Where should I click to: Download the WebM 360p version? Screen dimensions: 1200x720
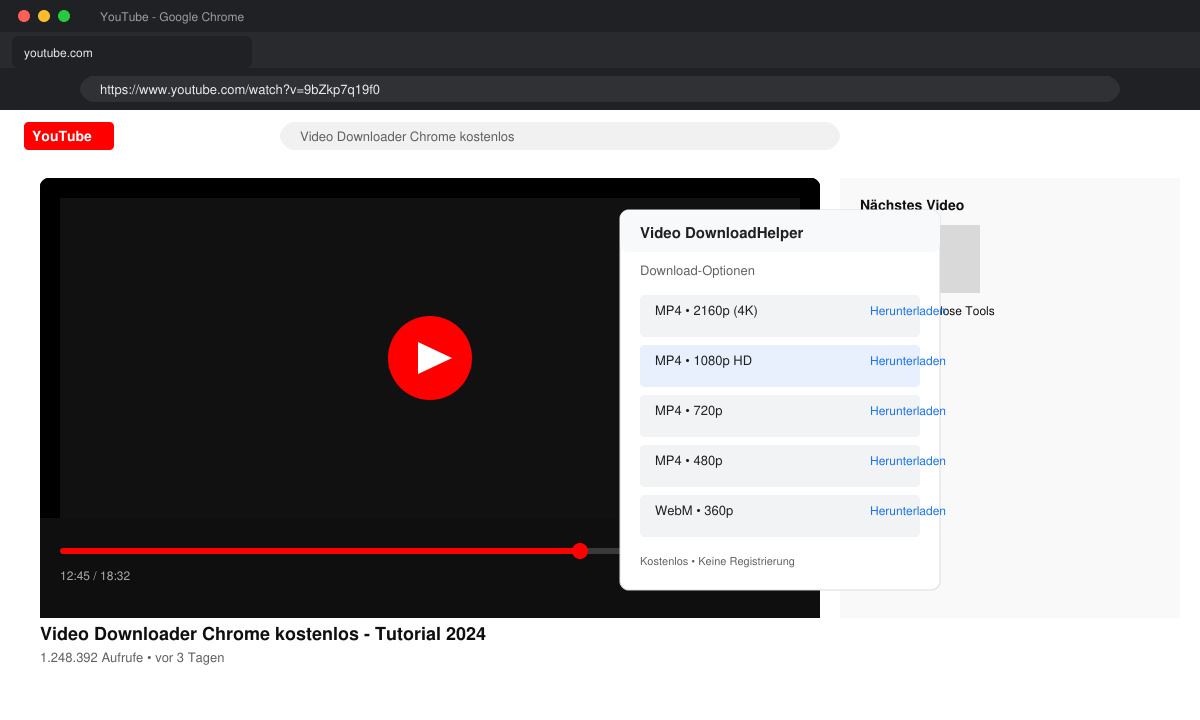(907, 511)
